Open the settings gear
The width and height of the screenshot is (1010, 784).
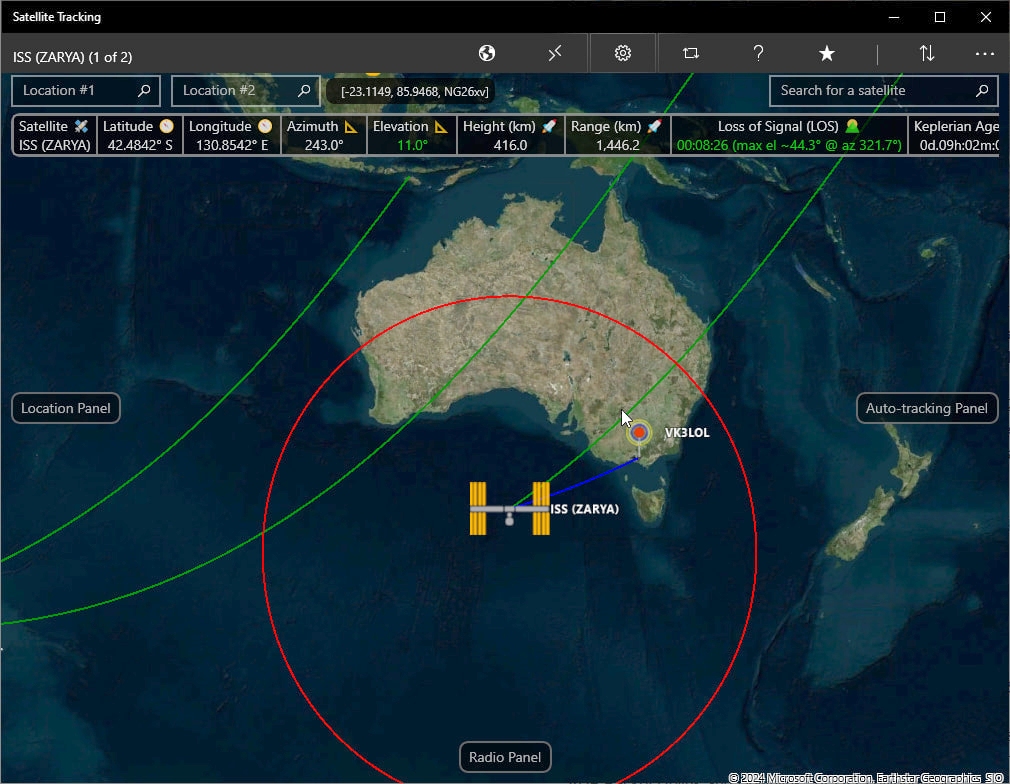coord(623,54)
